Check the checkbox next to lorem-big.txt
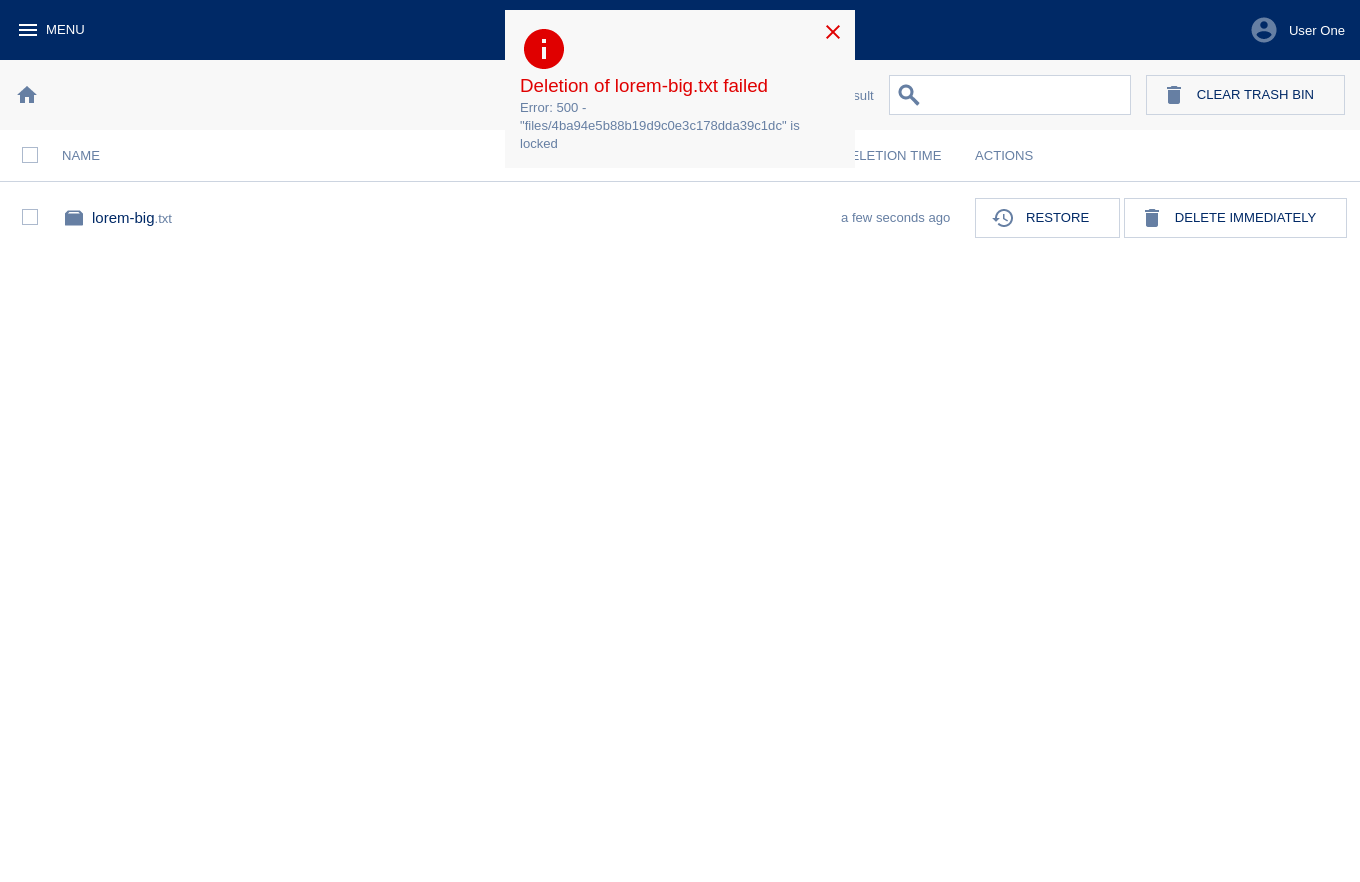This screenshot has height=882, width=1360. pyautogui.click(x=30, y=217)
